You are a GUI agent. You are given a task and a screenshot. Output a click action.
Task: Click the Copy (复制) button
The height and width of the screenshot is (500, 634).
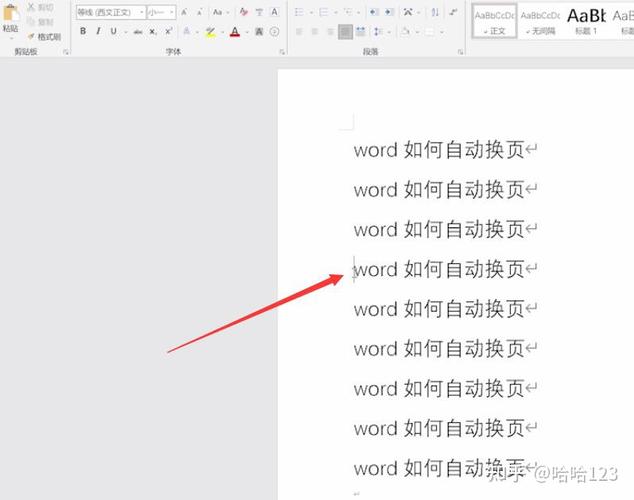pyautogui.click(x=40, y=21)
